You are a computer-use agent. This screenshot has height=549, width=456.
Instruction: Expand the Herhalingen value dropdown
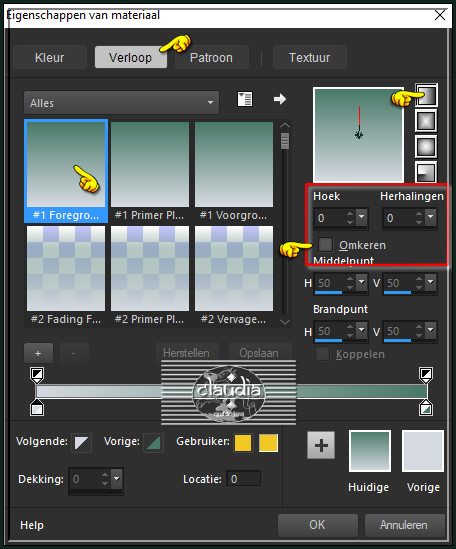[431, 217]
